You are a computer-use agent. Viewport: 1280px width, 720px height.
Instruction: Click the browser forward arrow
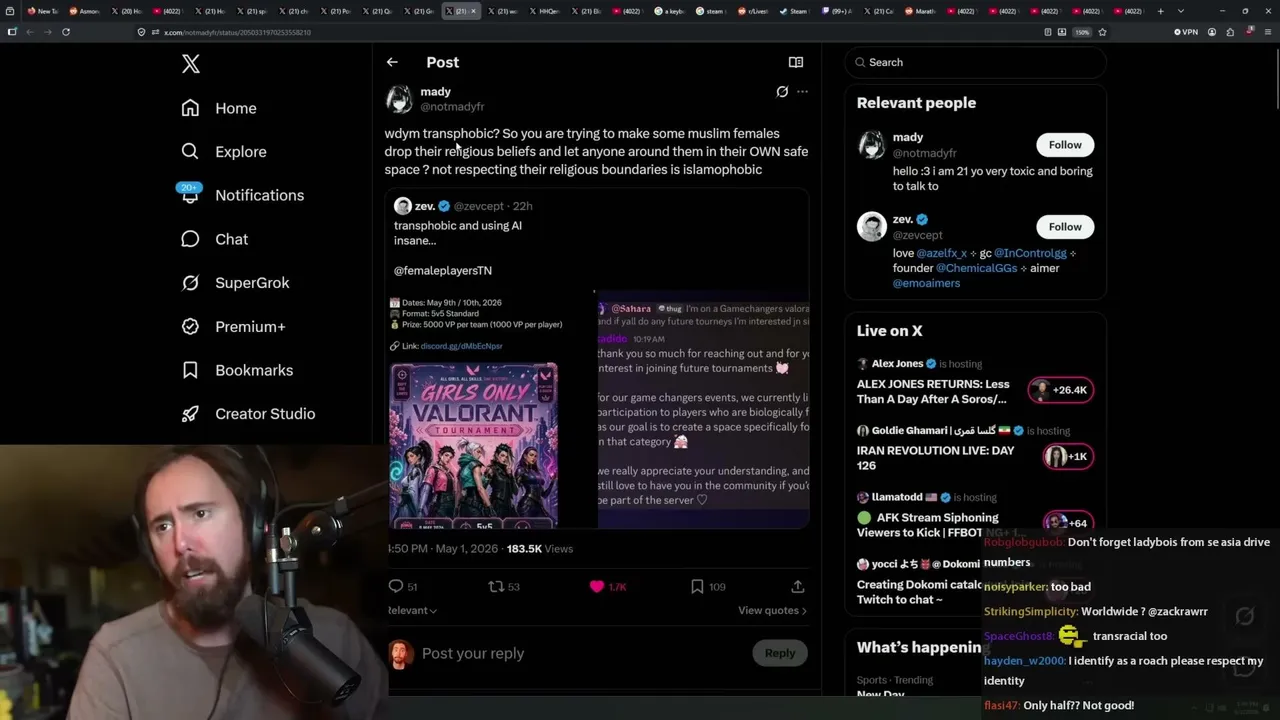coord(47,32)
